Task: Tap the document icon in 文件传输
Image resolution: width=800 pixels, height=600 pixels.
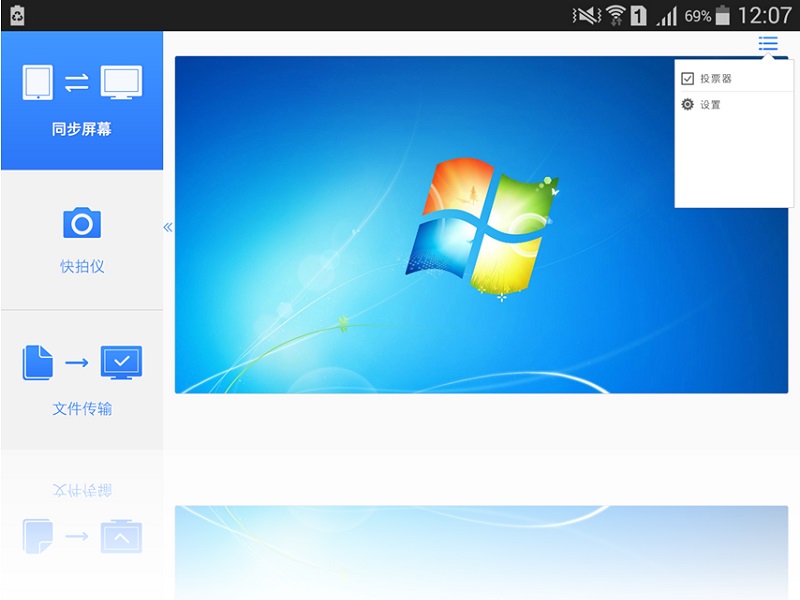Action: point(37,362)
